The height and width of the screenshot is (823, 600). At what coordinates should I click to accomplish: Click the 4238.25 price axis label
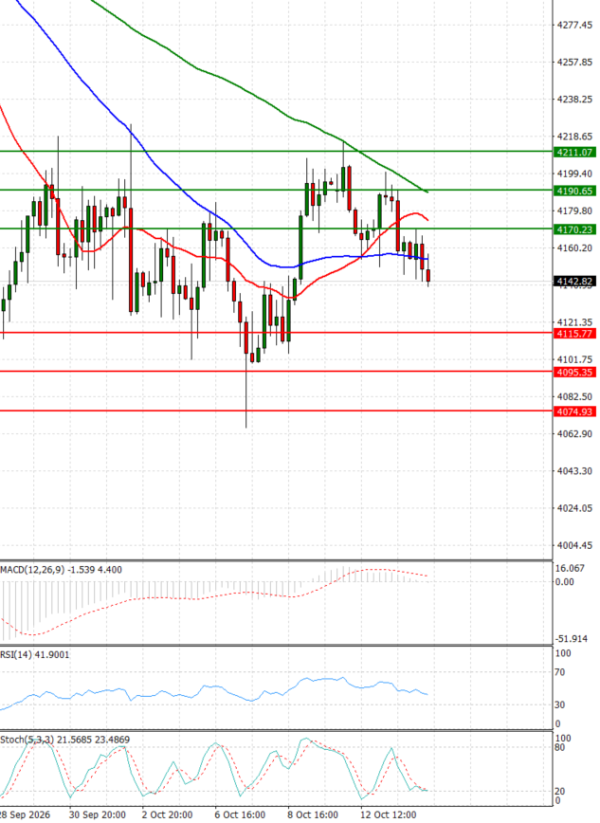[x=575, y=99]
